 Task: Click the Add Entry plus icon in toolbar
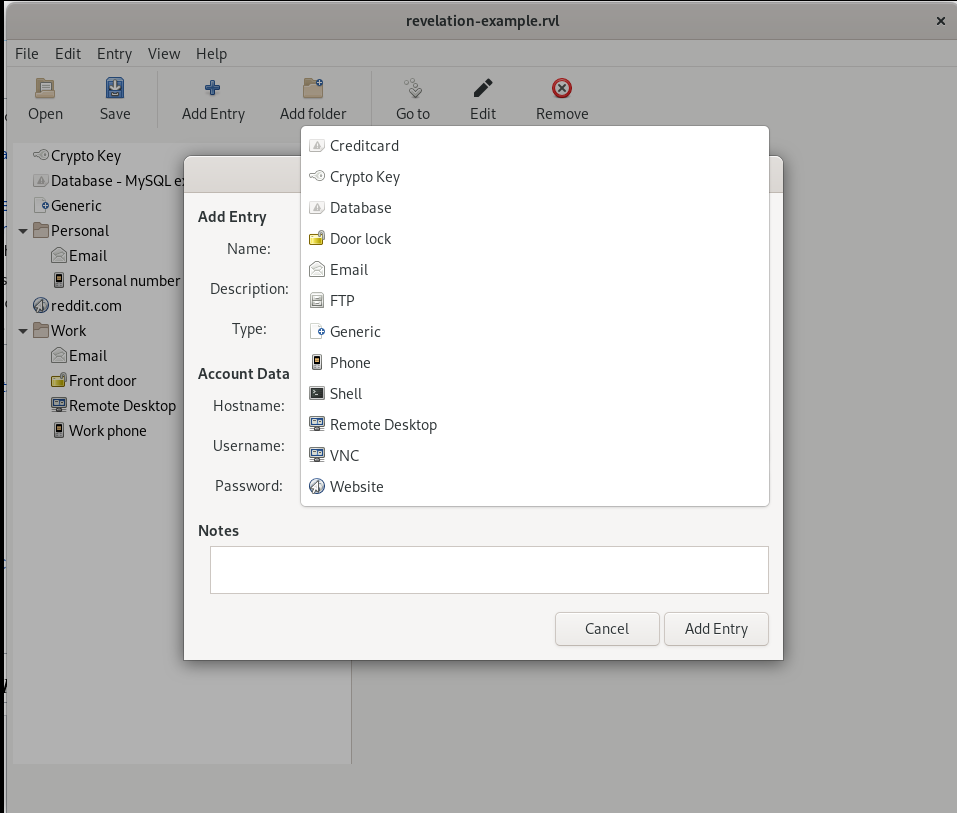pos(212,89)
